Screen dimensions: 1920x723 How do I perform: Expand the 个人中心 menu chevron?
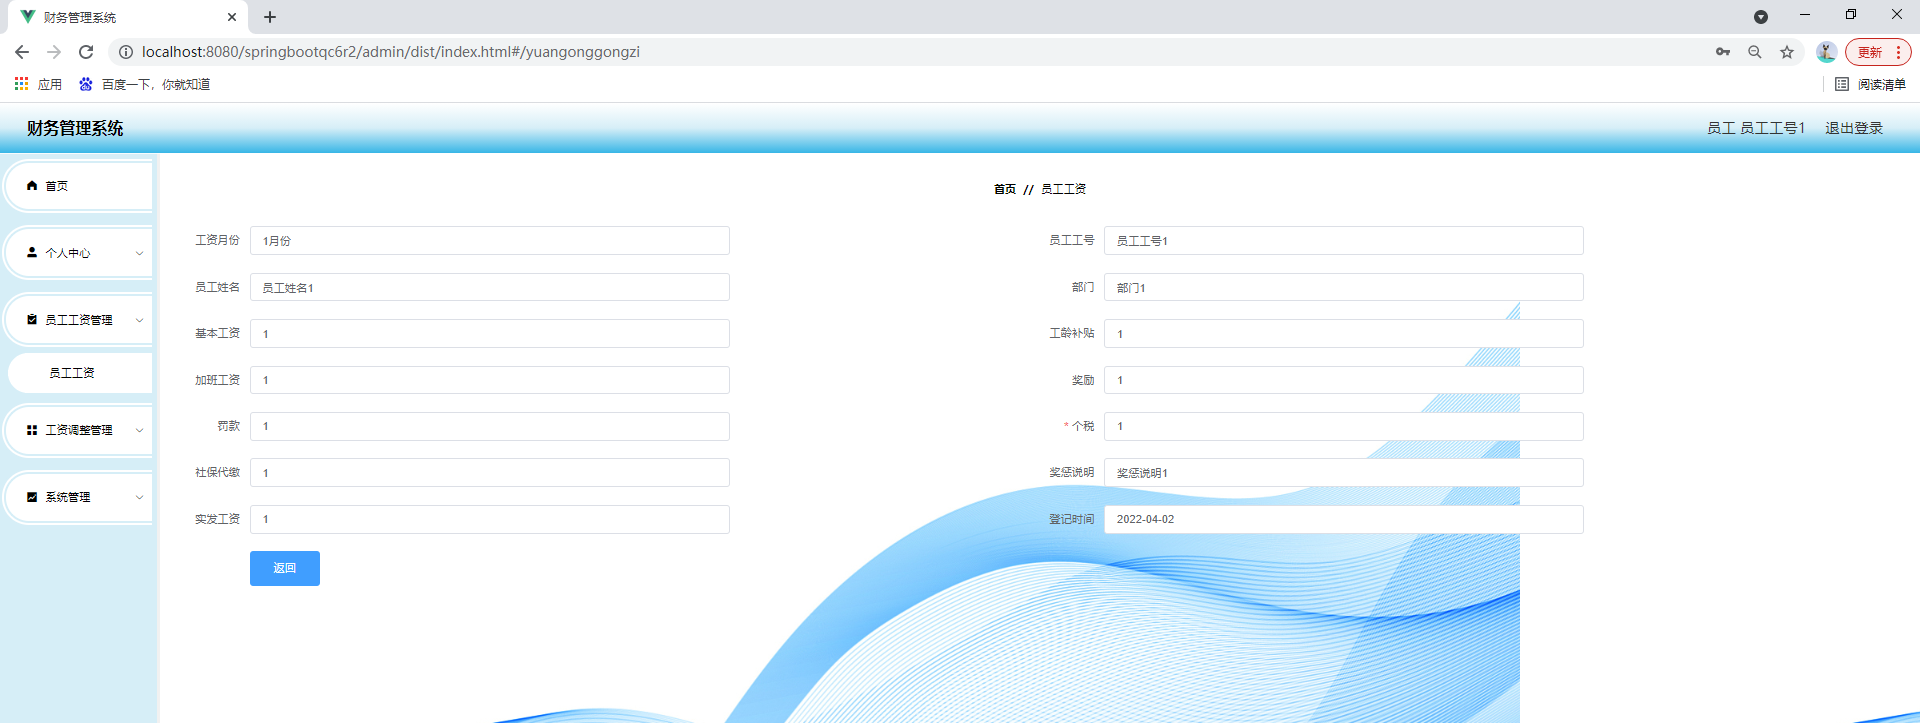pyautogui.click(x=139, y=253)
